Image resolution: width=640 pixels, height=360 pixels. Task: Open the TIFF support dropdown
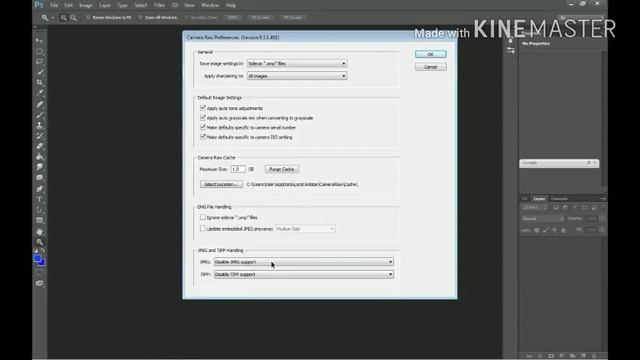point(304,274)
